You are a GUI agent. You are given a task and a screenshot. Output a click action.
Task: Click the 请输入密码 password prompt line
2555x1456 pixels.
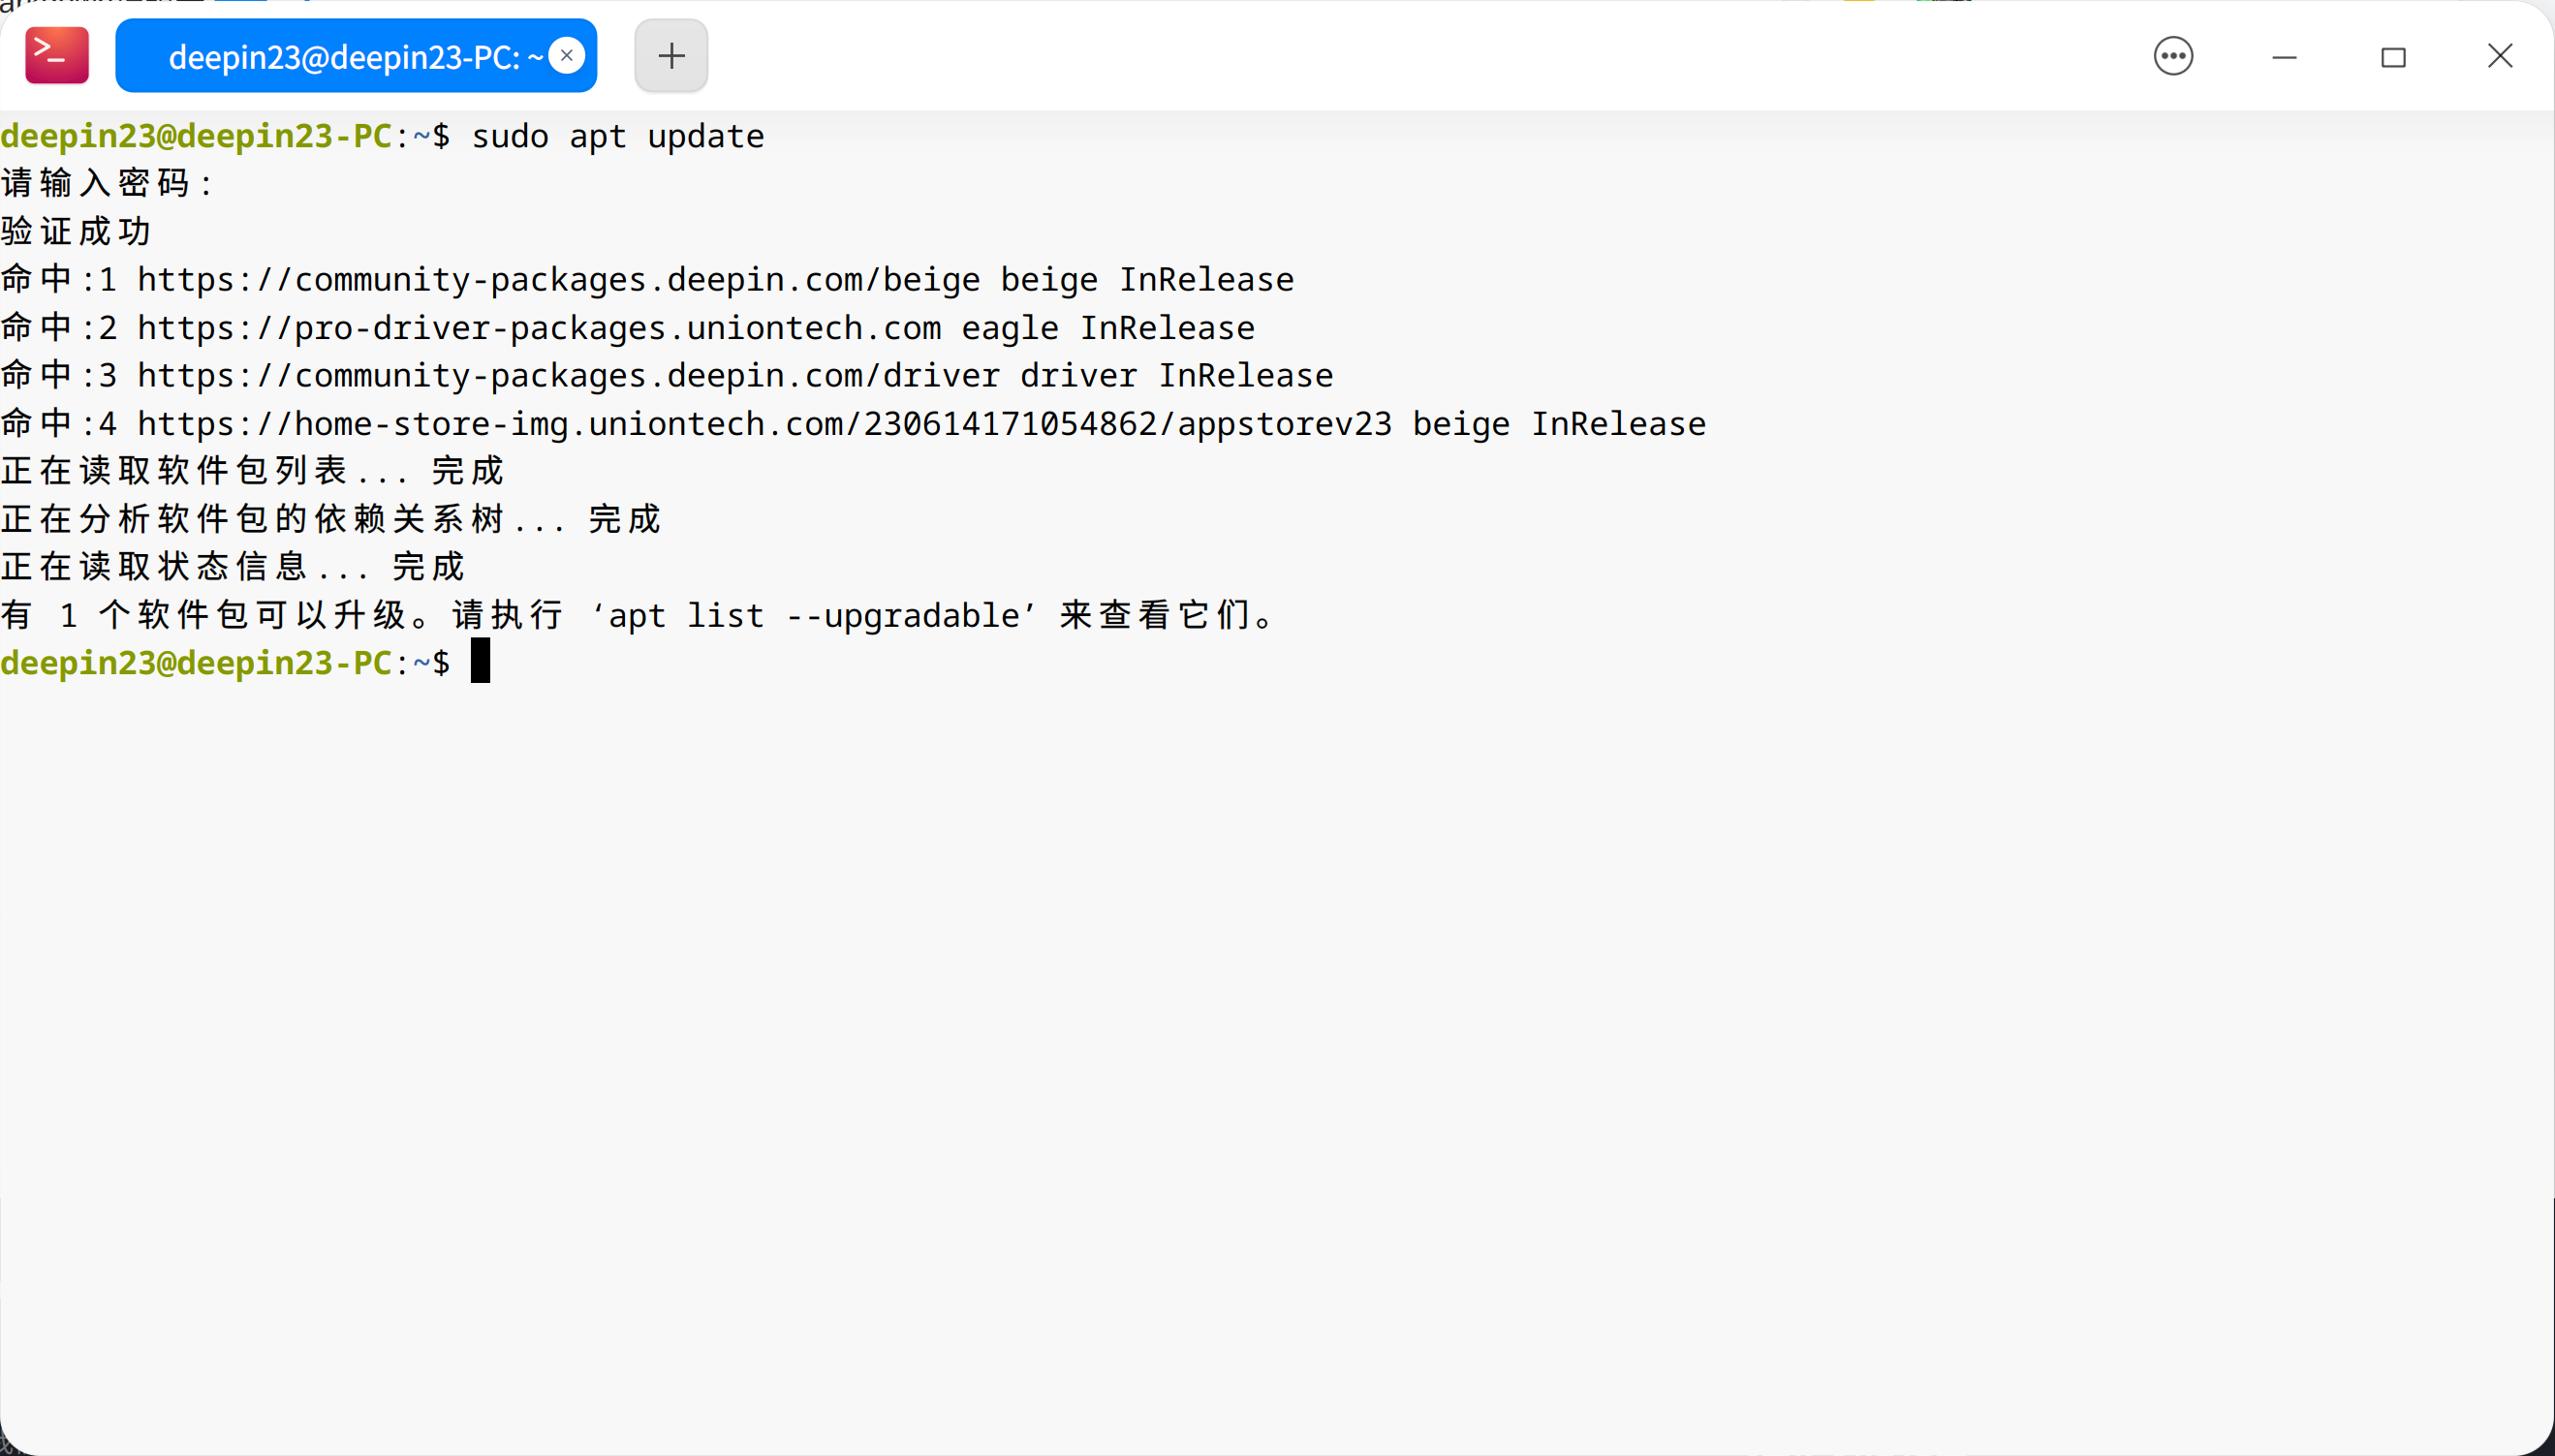[106, 184]
